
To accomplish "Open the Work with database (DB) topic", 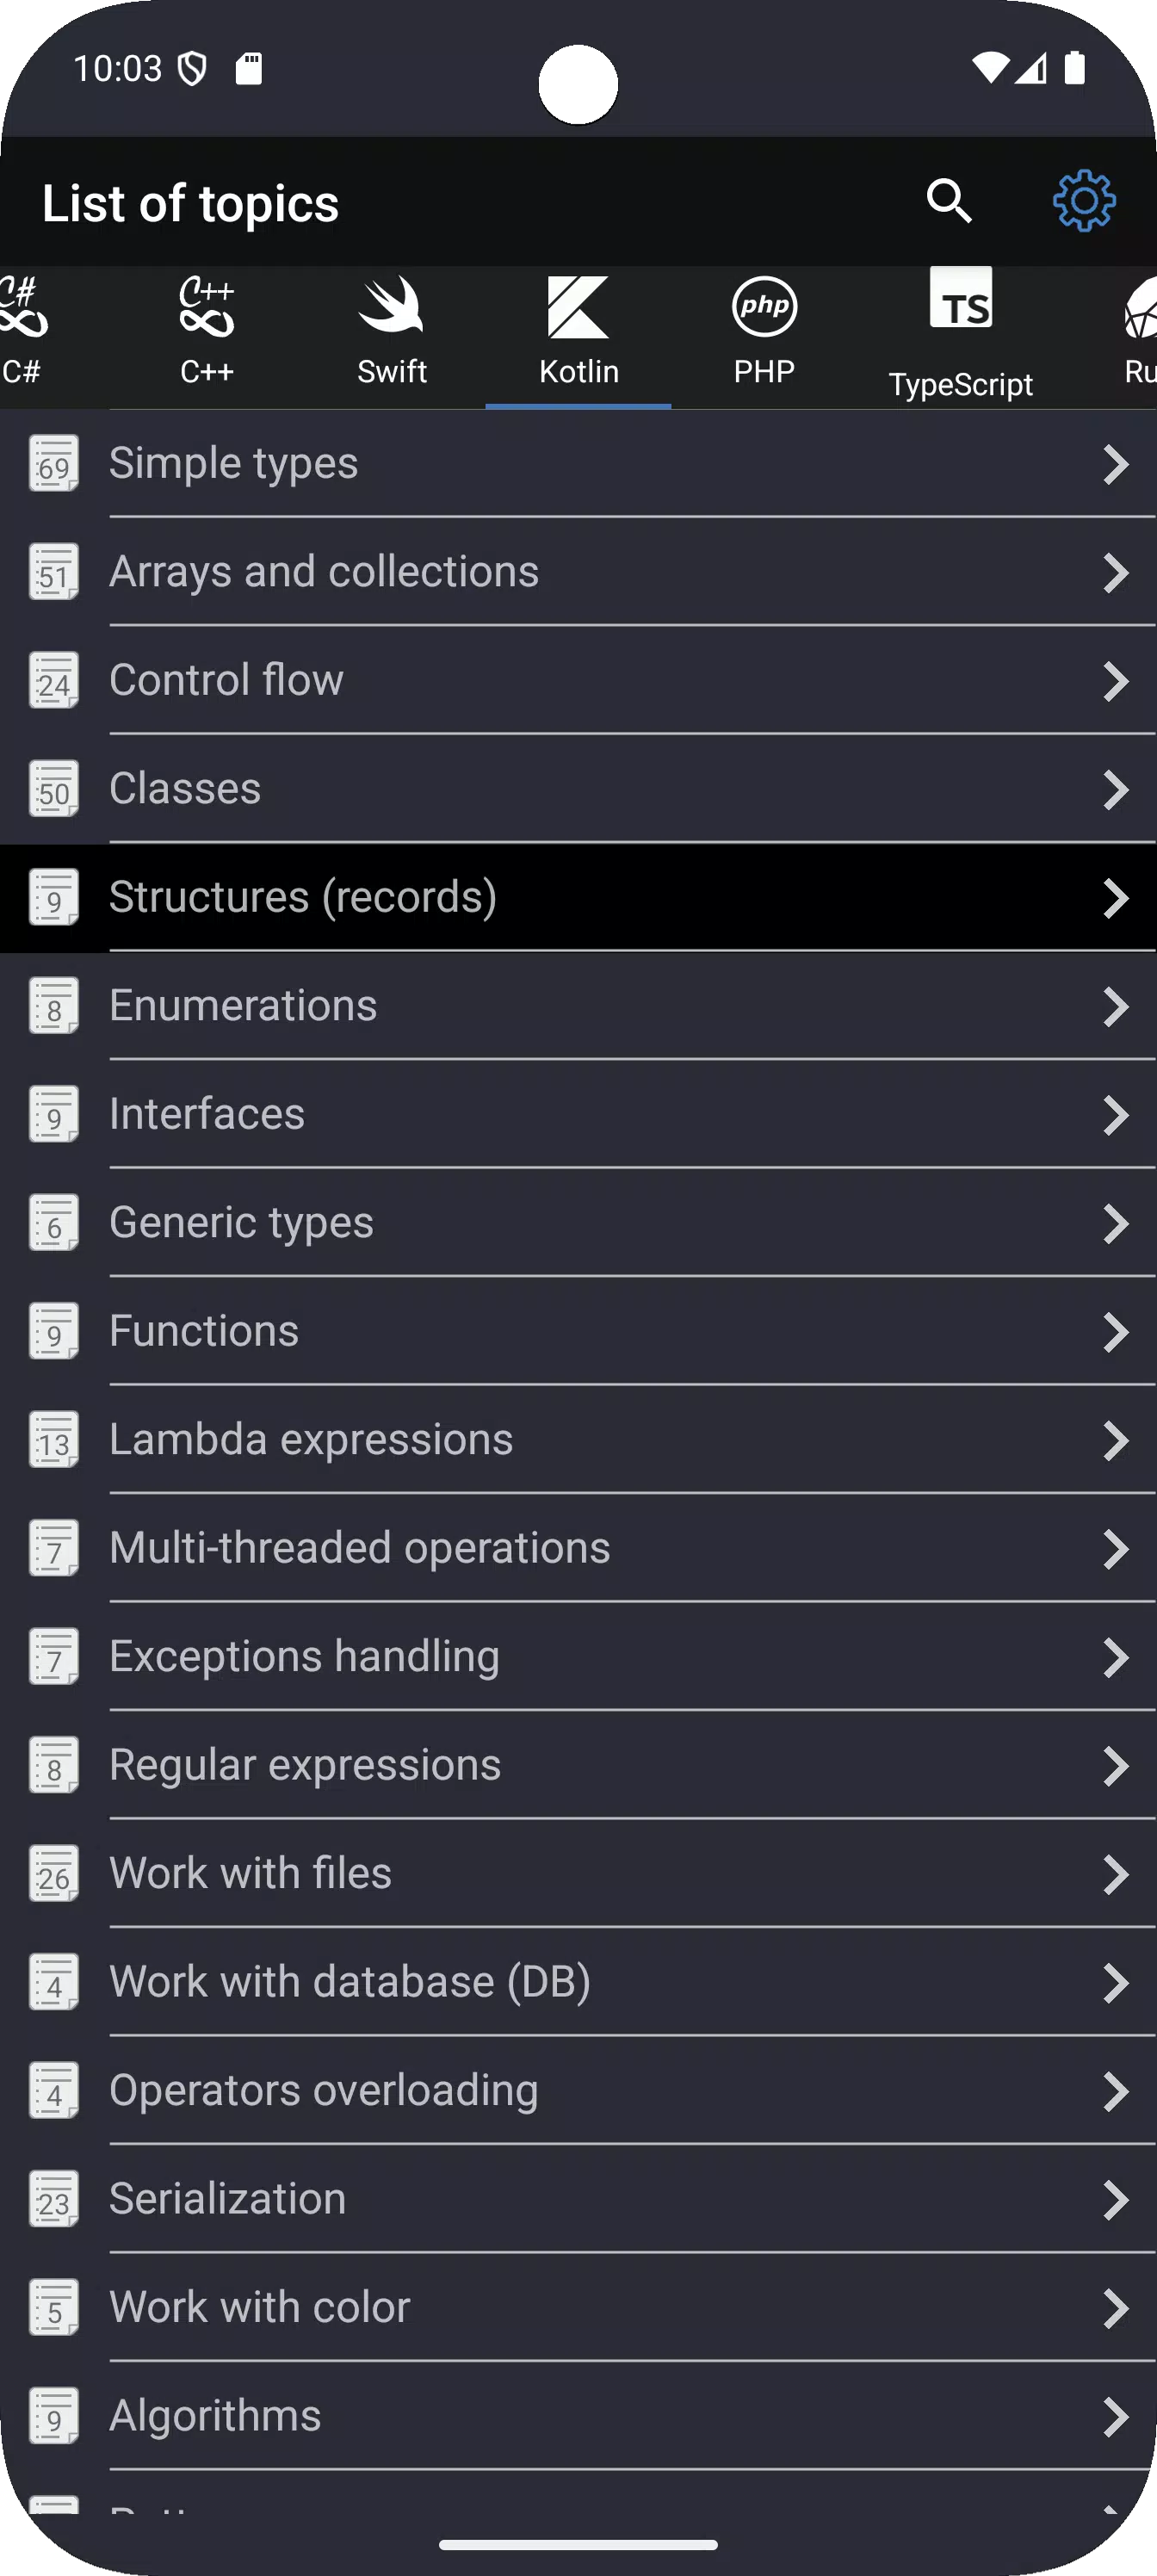I will click(578, 1982).
